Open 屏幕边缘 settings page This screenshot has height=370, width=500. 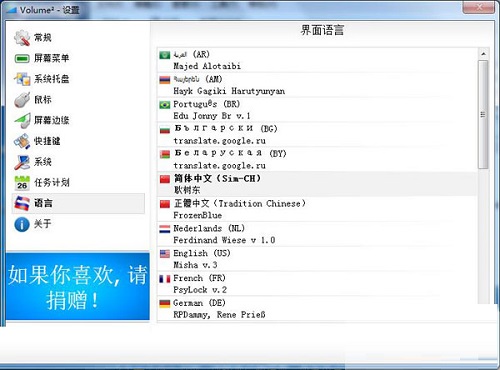[x=51, y=120]
